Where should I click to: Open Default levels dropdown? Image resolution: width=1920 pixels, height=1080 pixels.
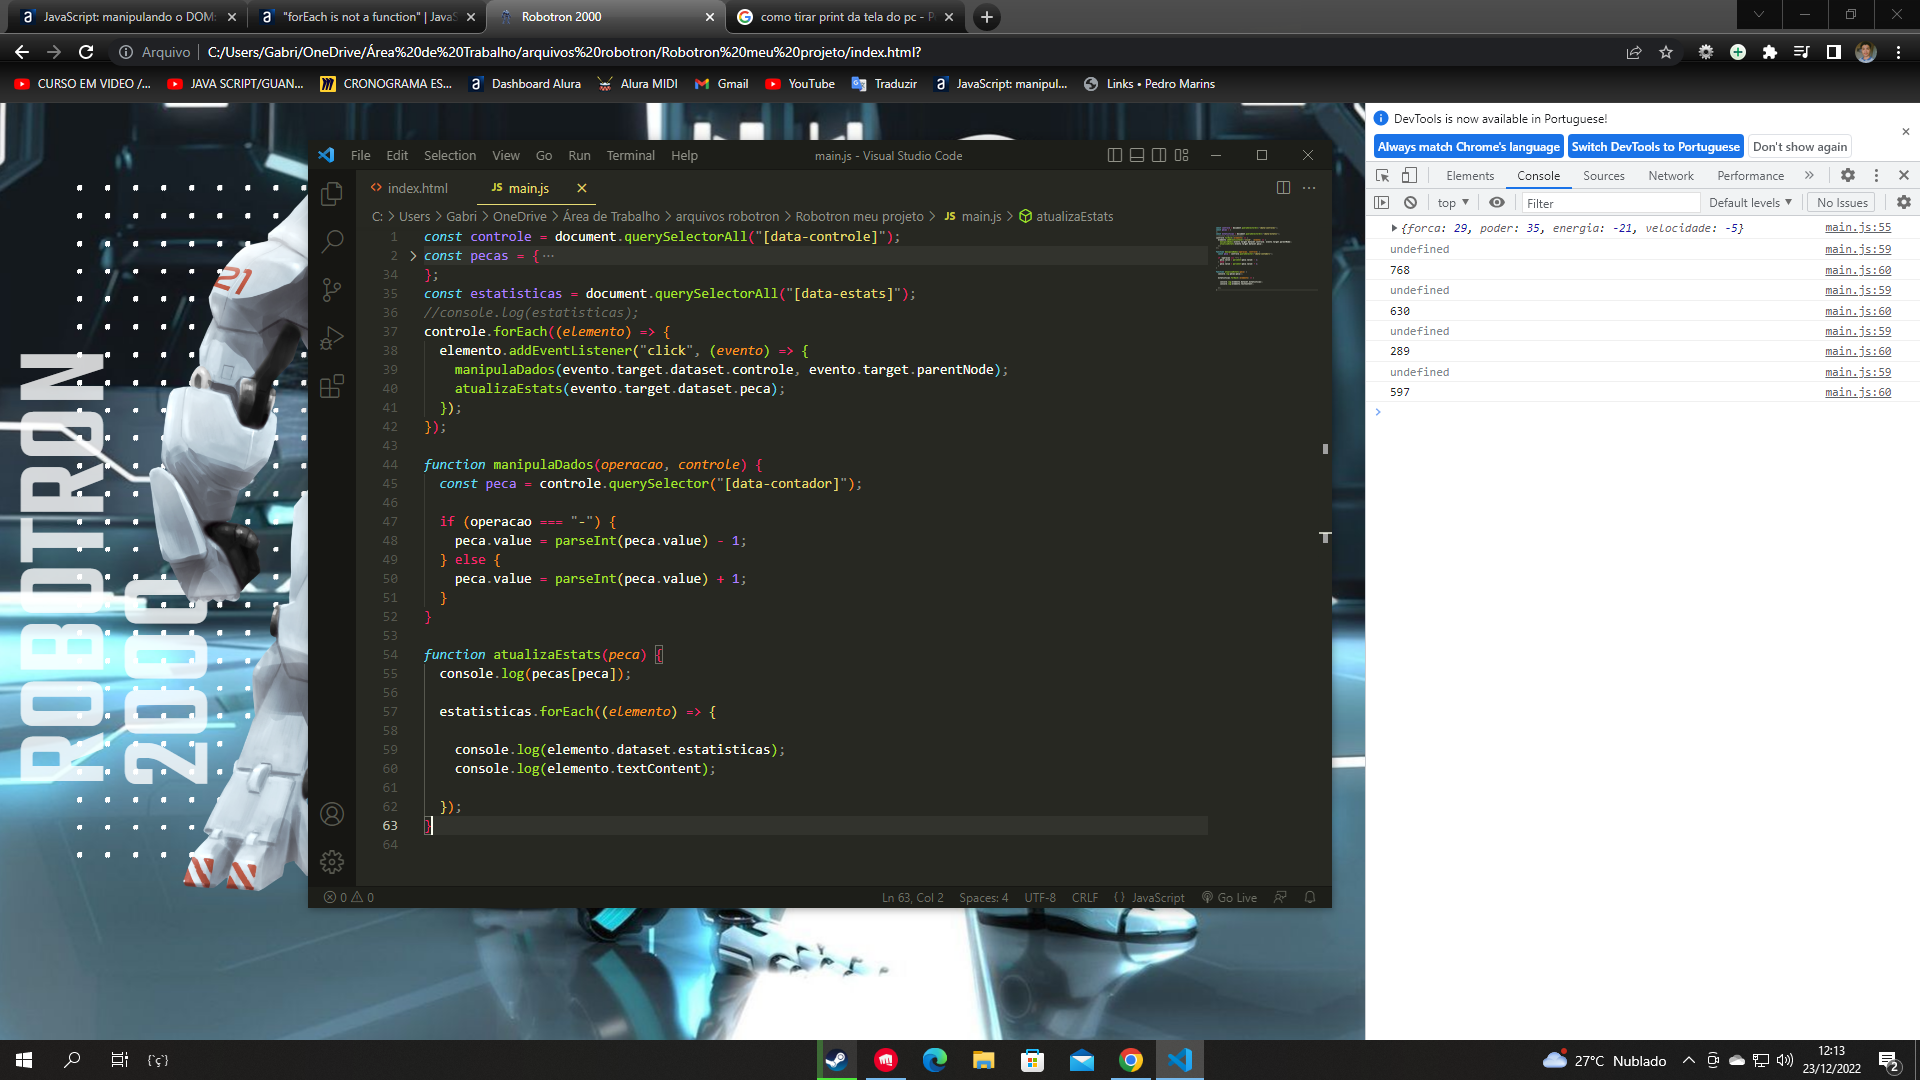(1750, 202)
